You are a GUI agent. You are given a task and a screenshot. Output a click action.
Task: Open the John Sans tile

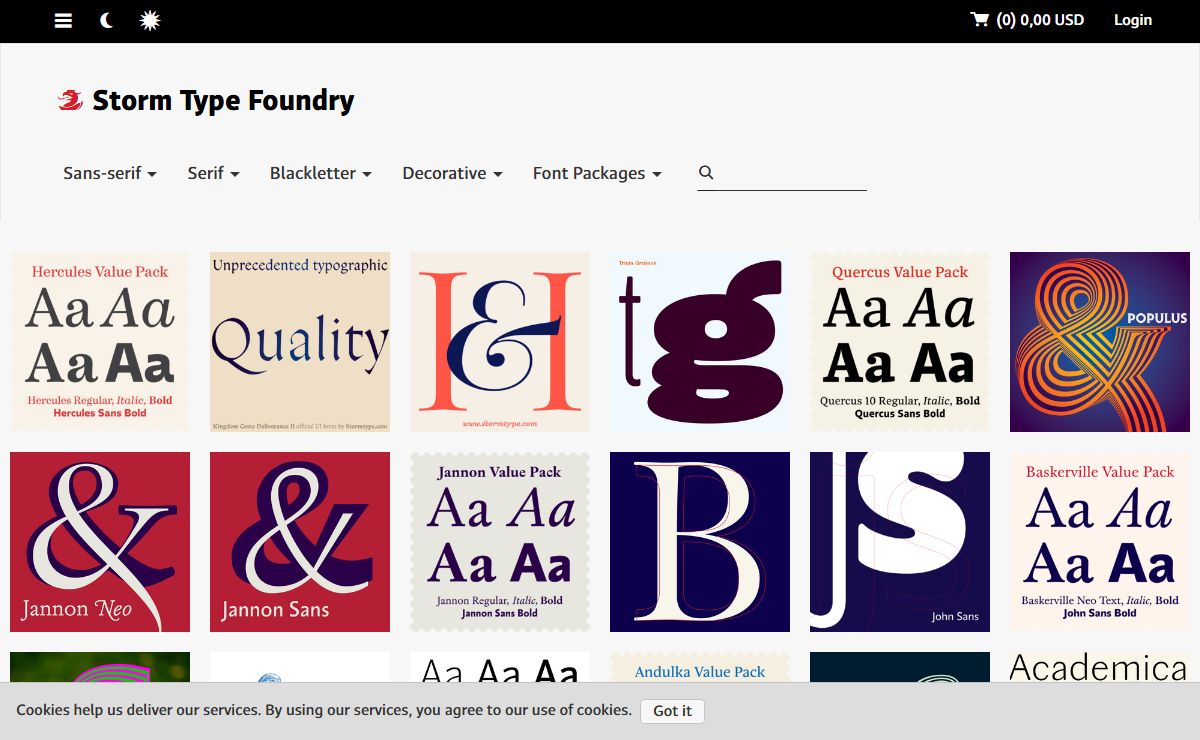pyautogui.click(x=900, y=542)
